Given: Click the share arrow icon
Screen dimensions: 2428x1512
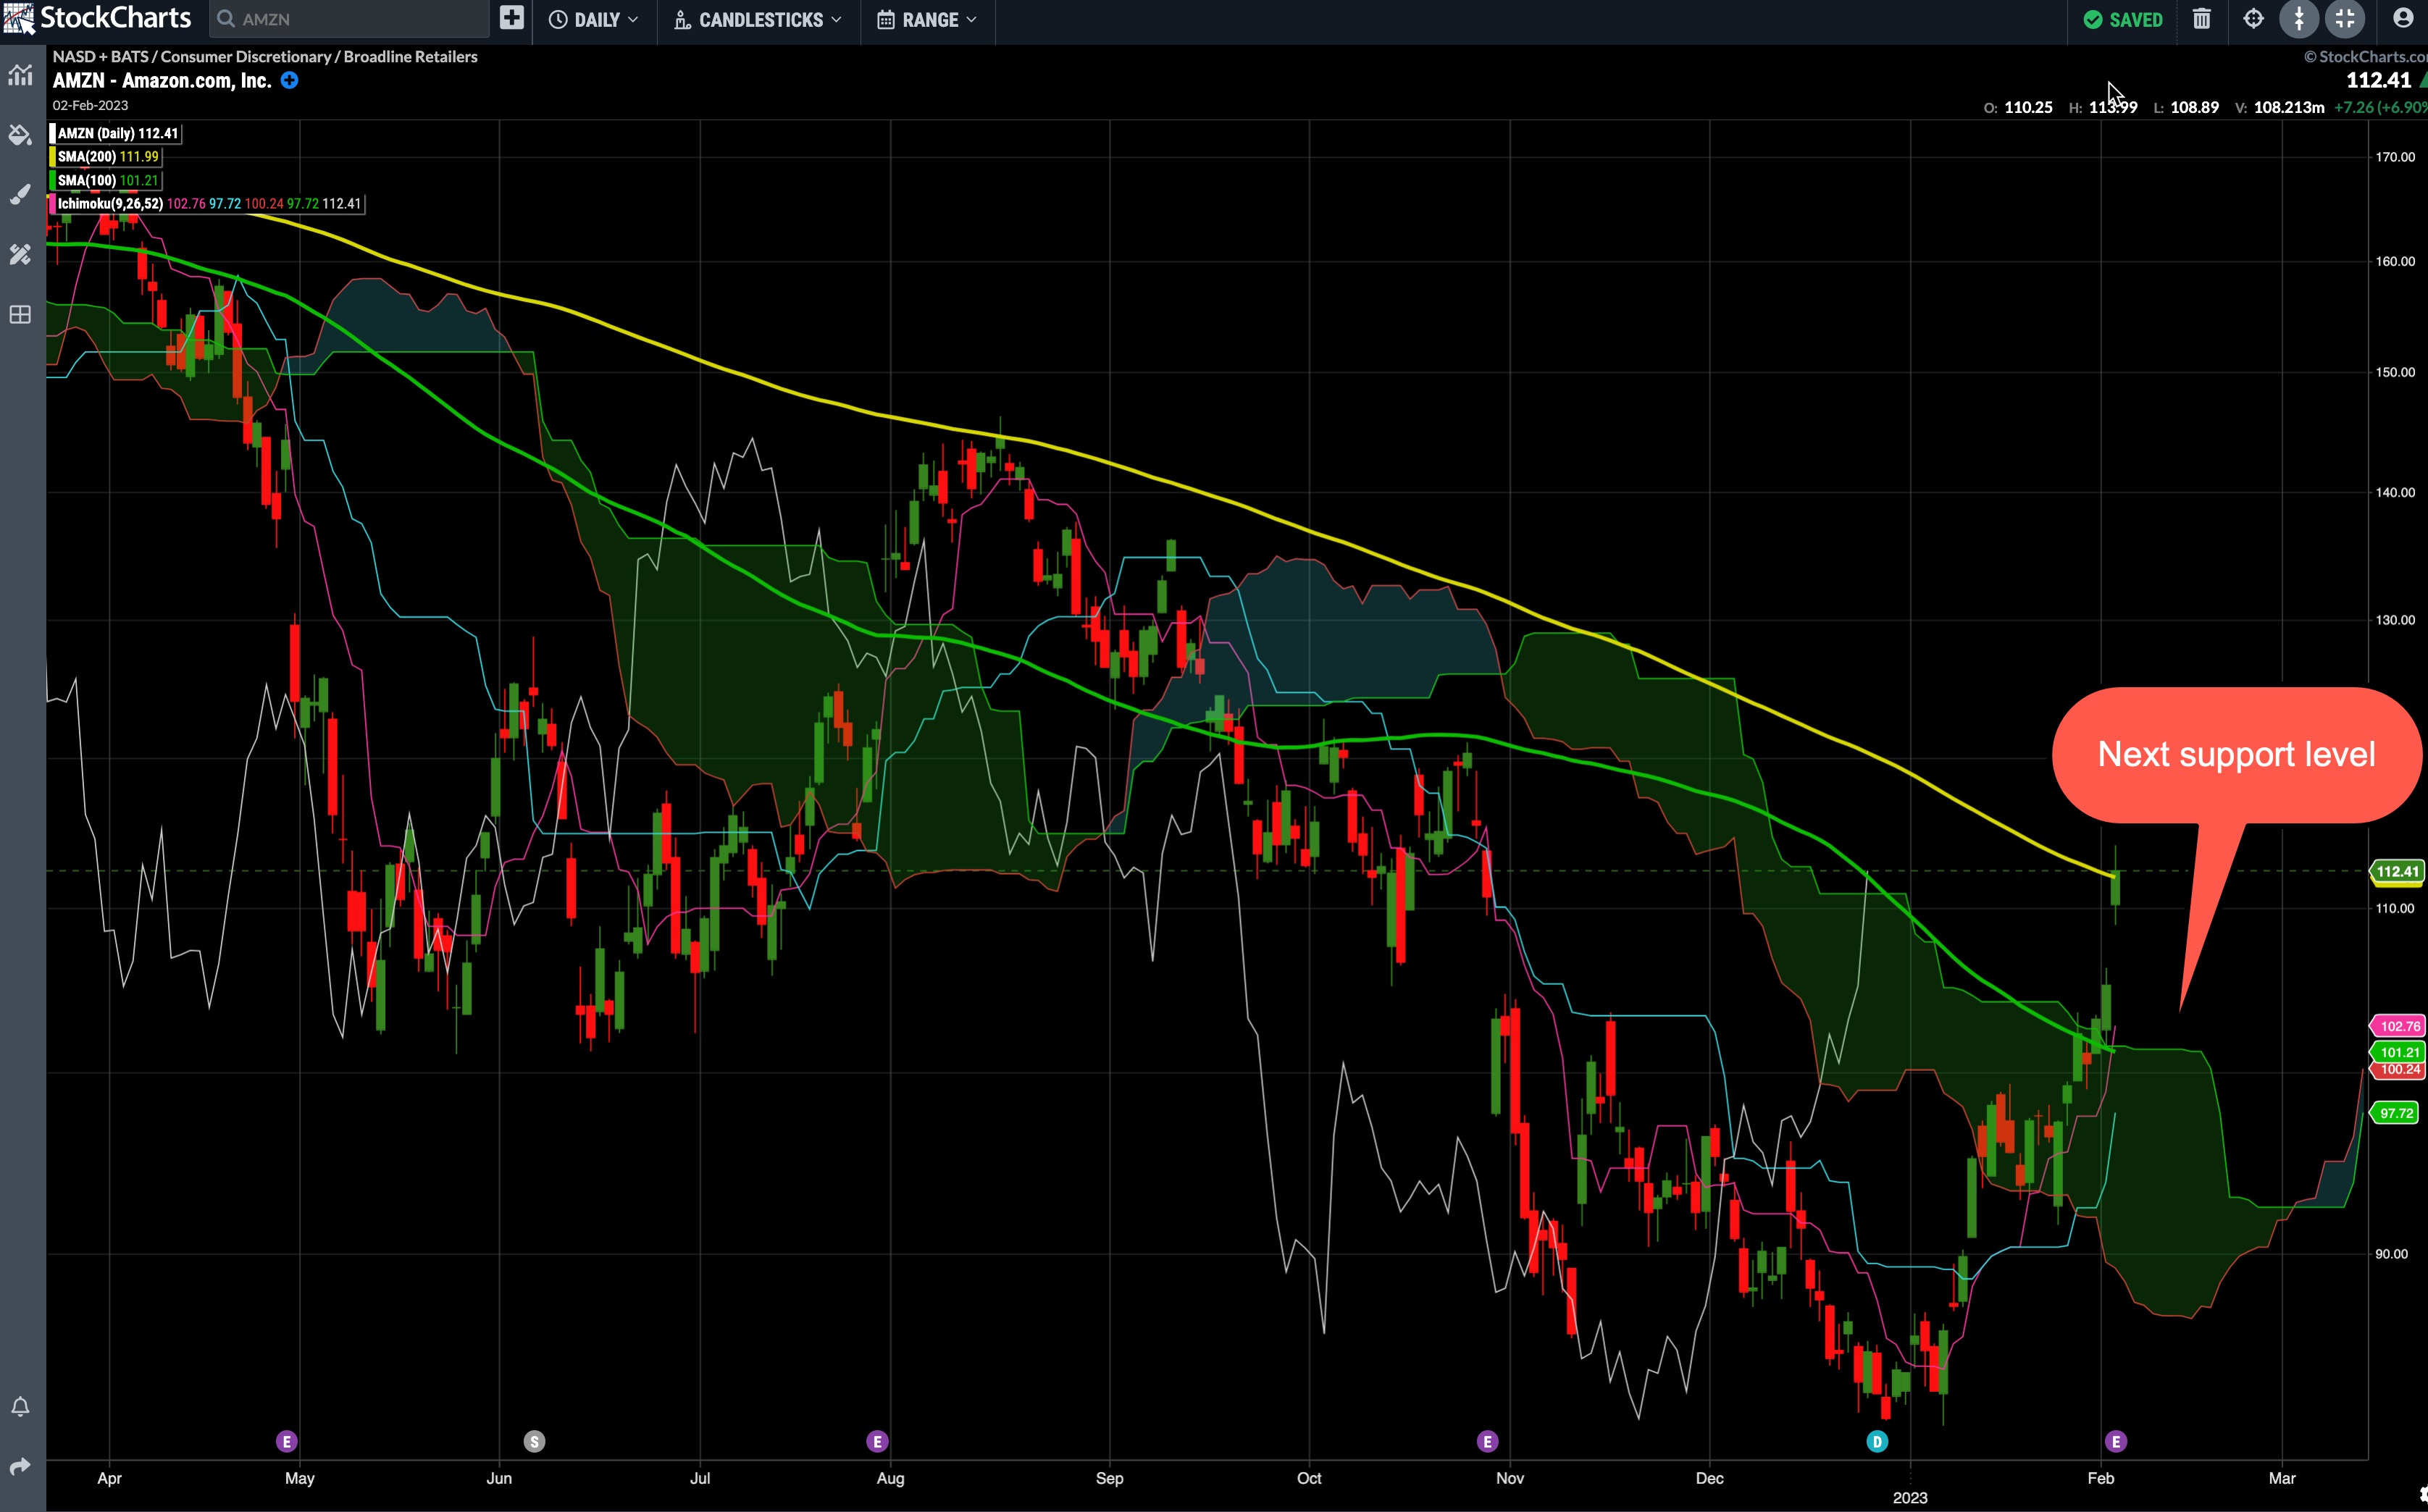Looking at the screenshot, I should (20, 1467).
